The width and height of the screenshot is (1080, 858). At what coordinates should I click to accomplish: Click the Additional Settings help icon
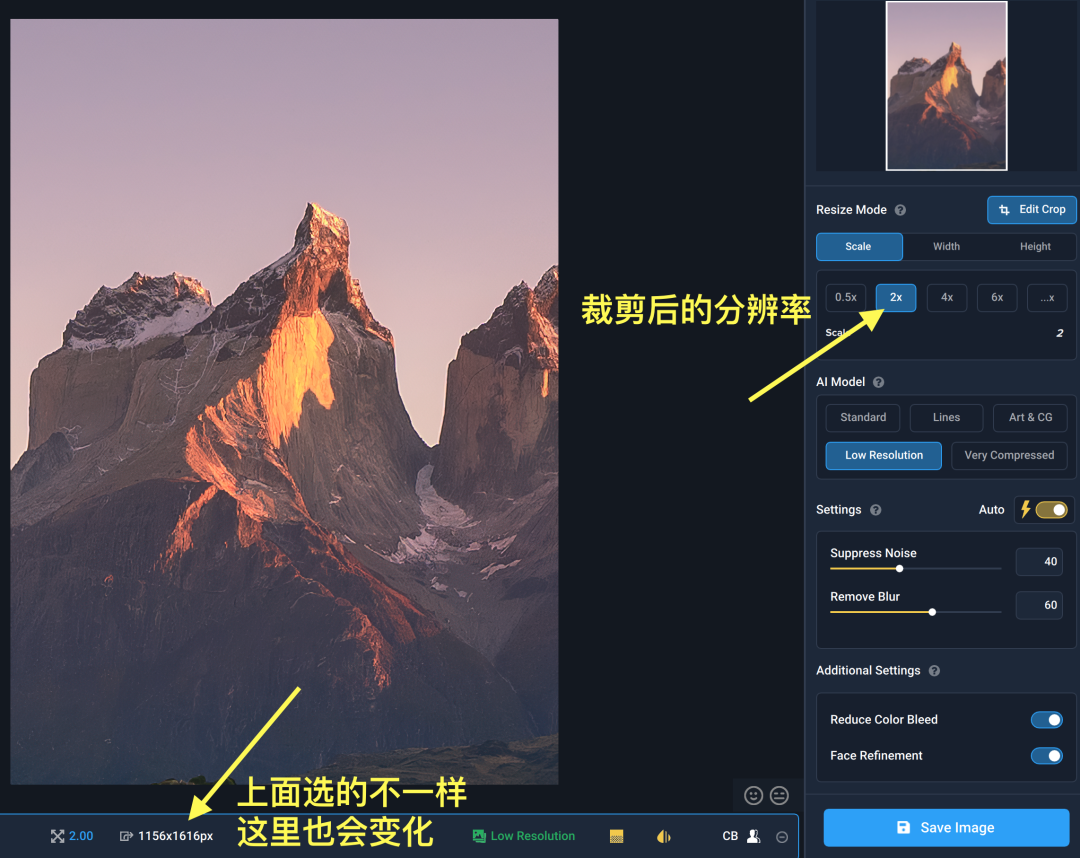click(x=934, y=671)
